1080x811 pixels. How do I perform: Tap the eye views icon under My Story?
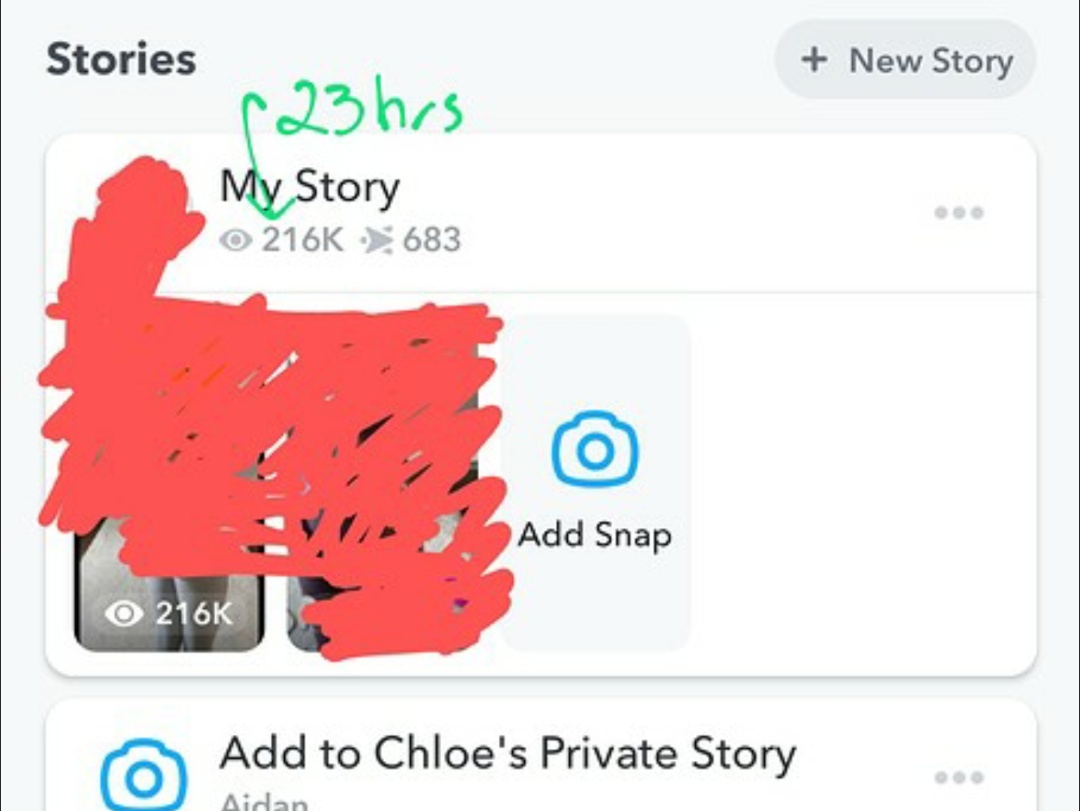[x=236, y=240]
